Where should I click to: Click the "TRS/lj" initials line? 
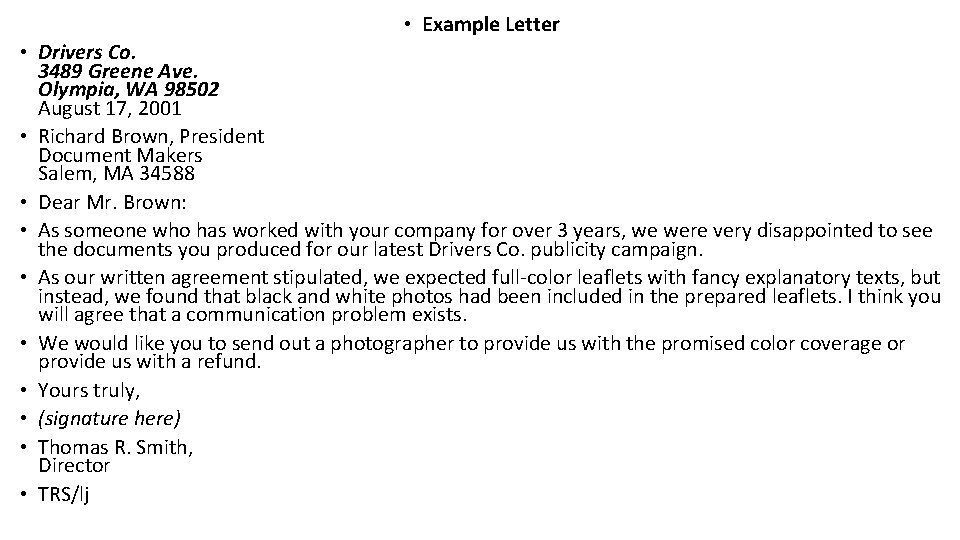[x=64, y=494]
